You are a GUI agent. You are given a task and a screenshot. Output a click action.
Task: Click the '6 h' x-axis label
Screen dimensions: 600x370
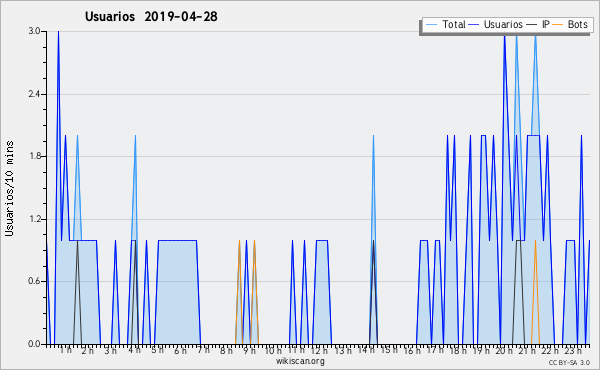click(x=180, y=351)
